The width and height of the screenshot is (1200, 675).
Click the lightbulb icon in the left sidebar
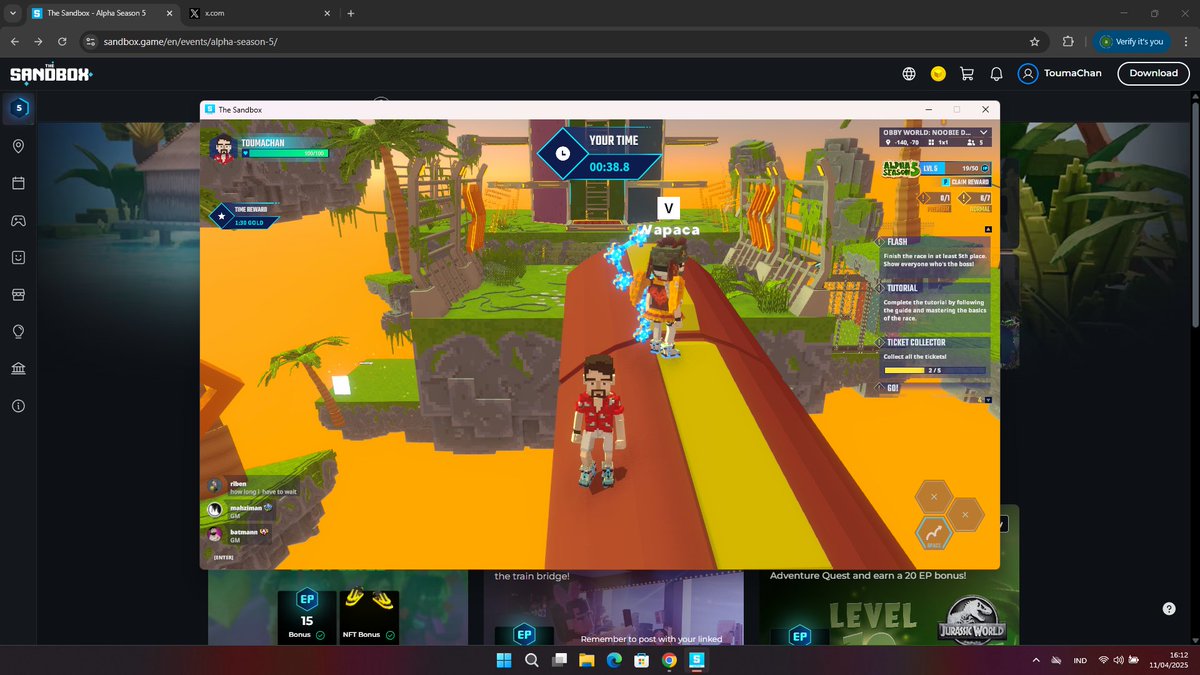(19, 331)
